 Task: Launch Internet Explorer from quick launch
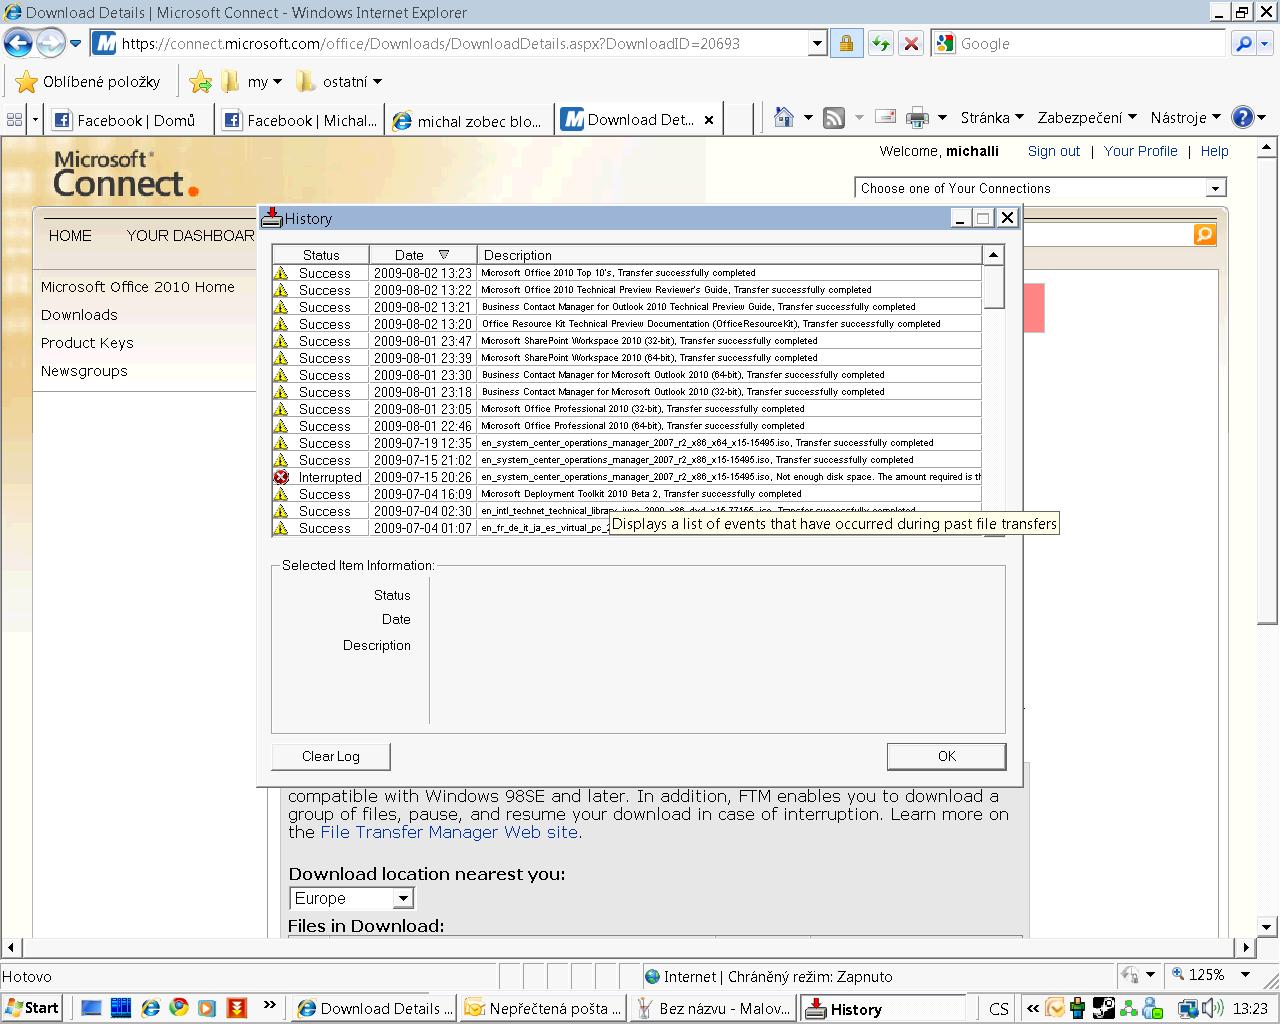coord(150,1008)
